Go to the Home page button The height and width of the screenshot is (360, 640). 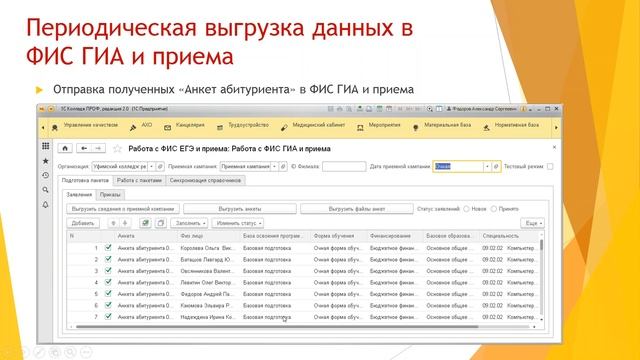[65, 148]
